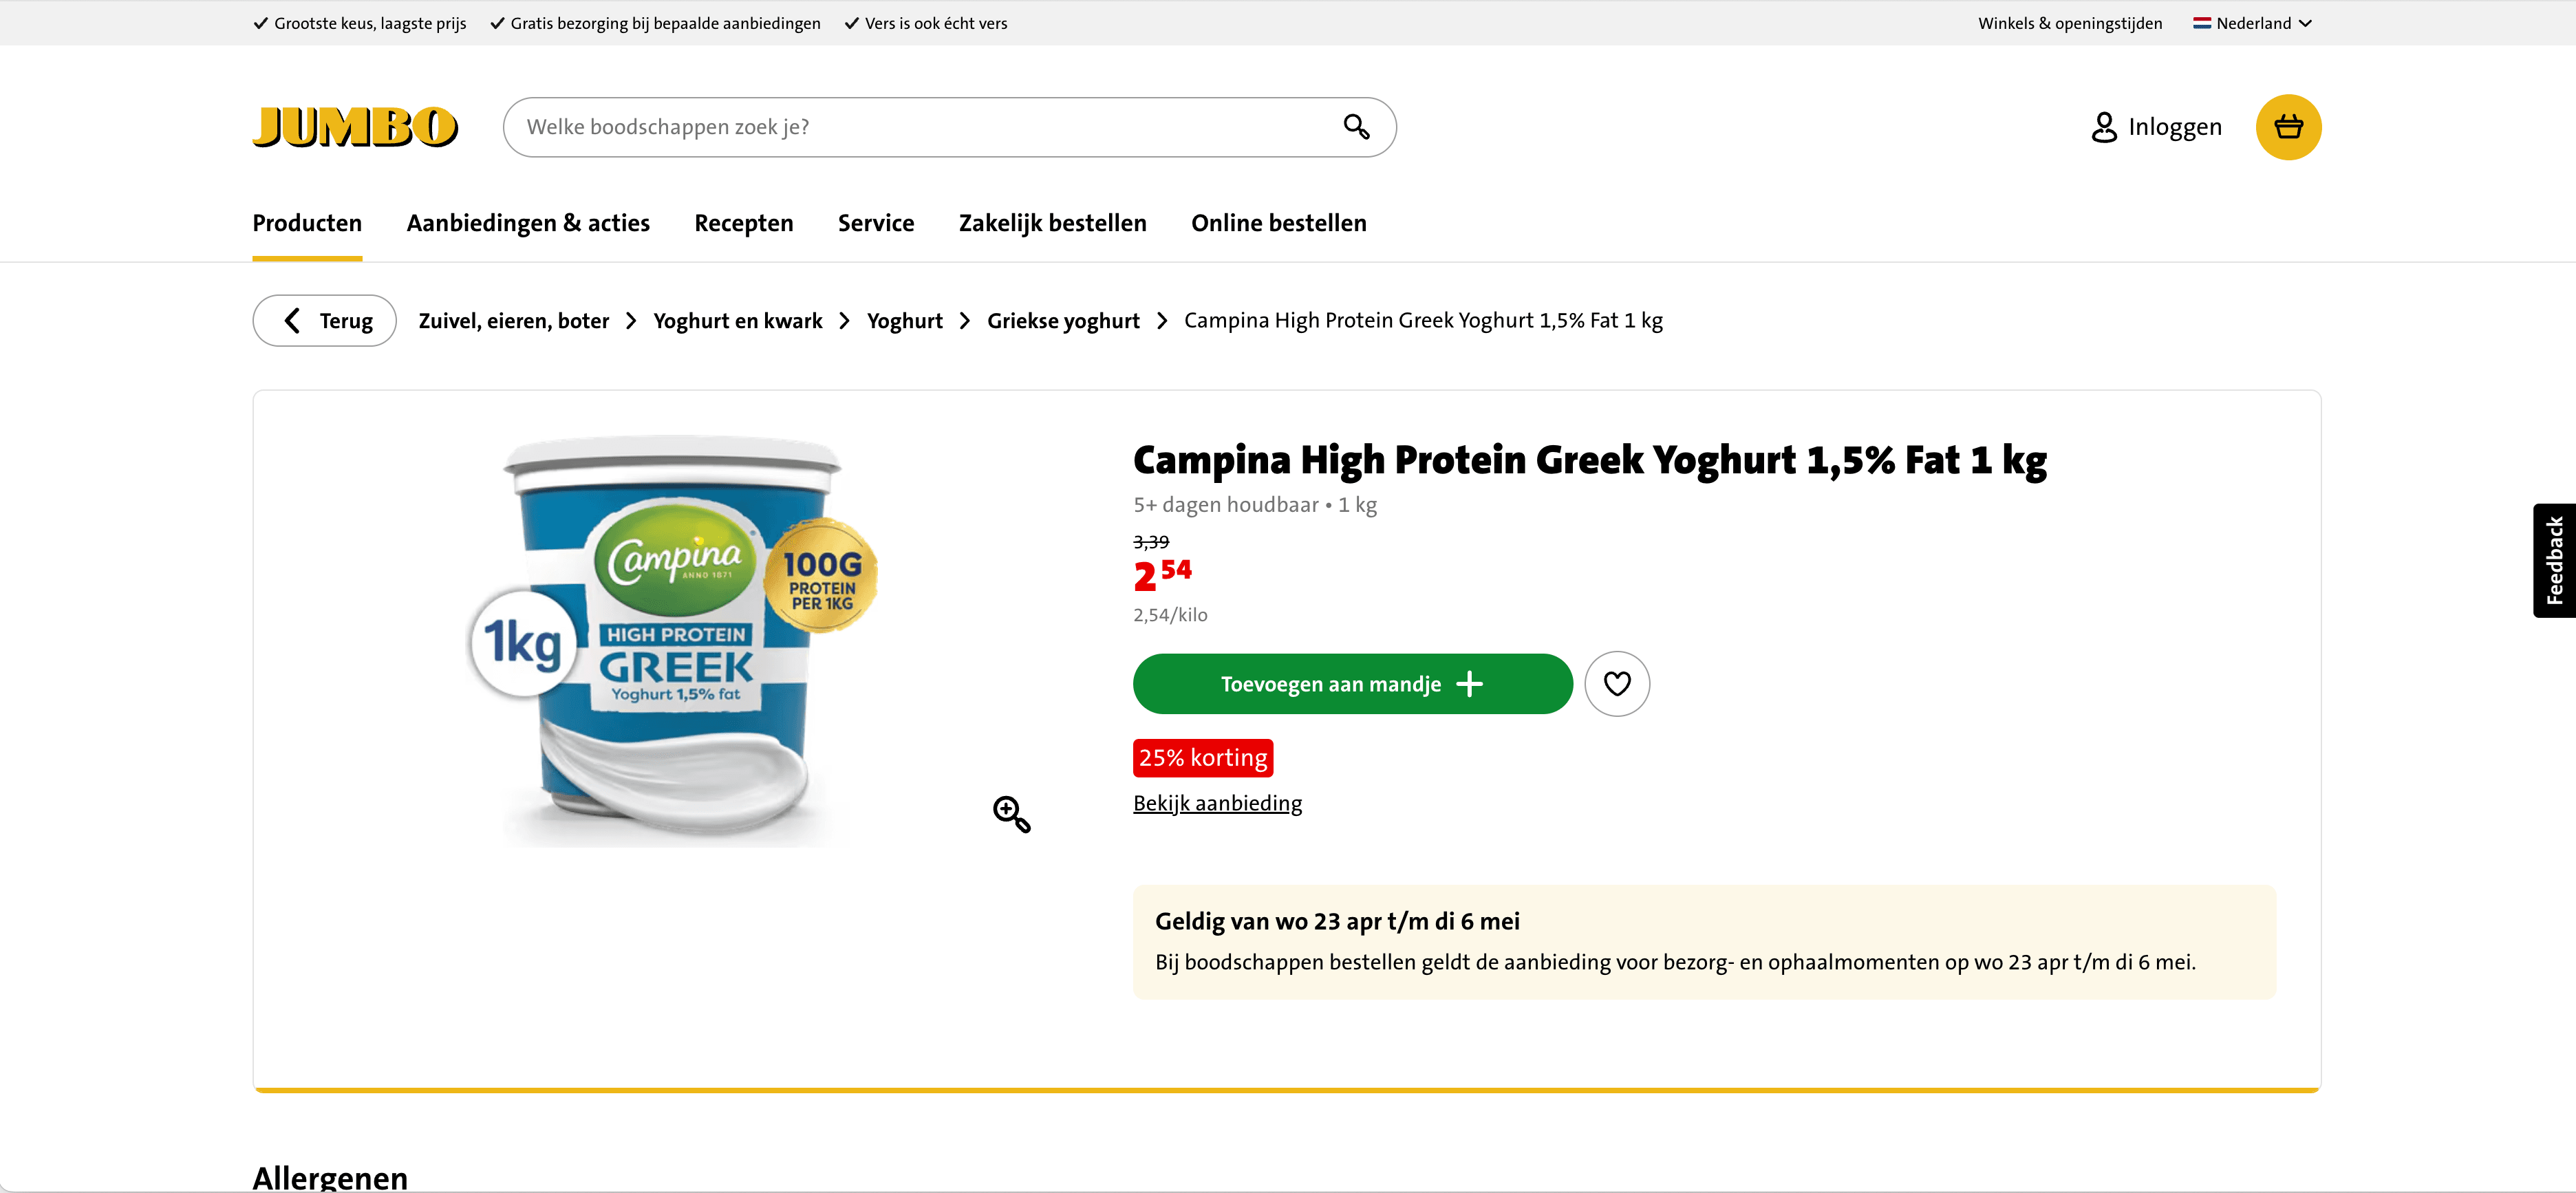Viewport: 2576px width, 1193px height.
Task: Click the search magnifier icon
Action: click(x=1355, y=127)
